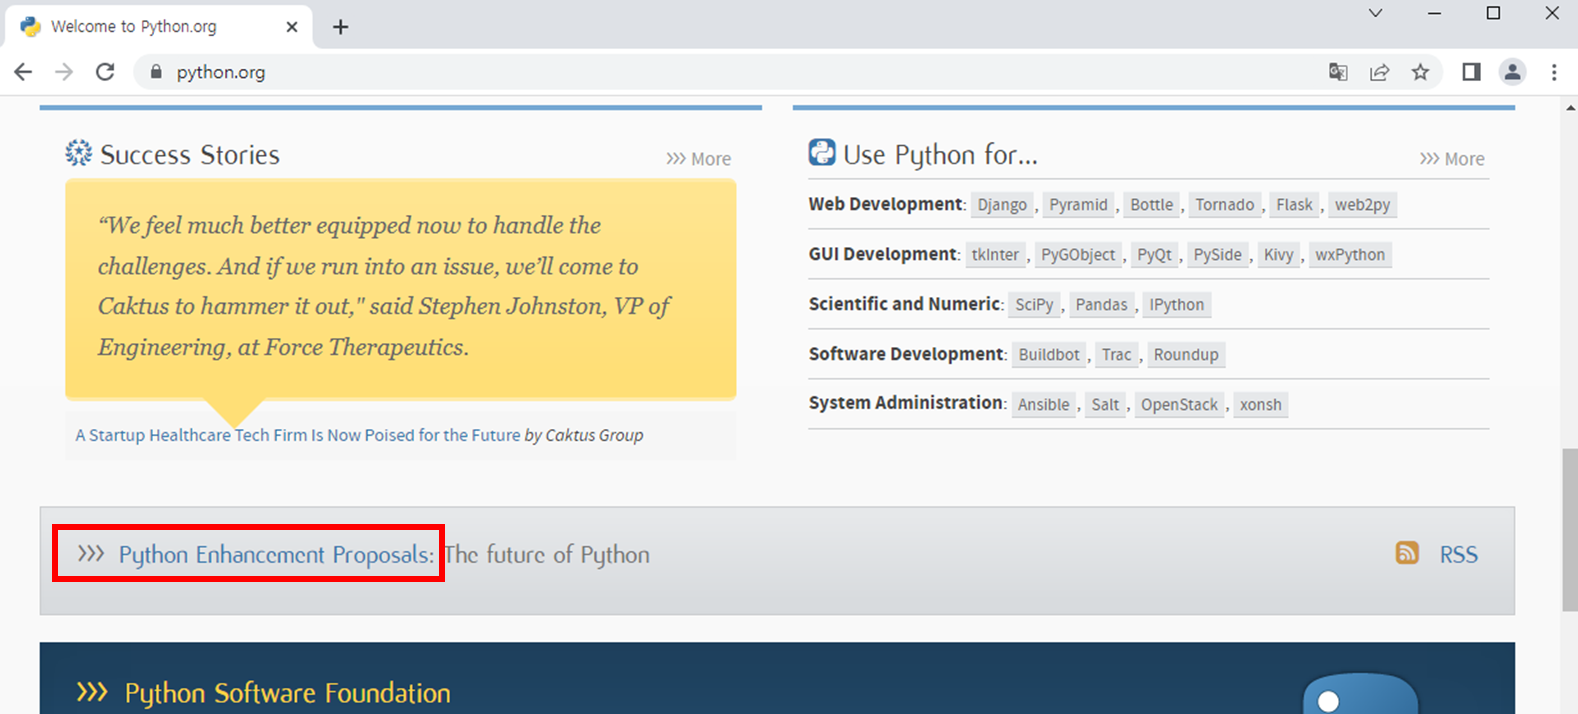Click the Use Python for section icon

pos(822,152)
